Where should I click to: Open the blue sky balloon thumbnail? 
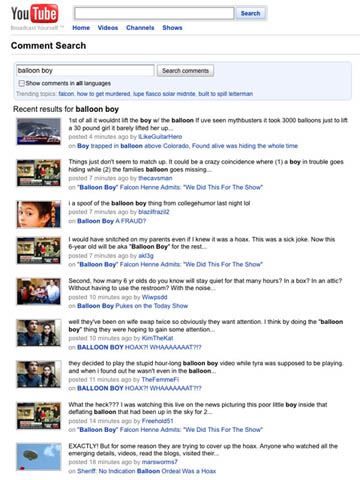tap(39, 457)
